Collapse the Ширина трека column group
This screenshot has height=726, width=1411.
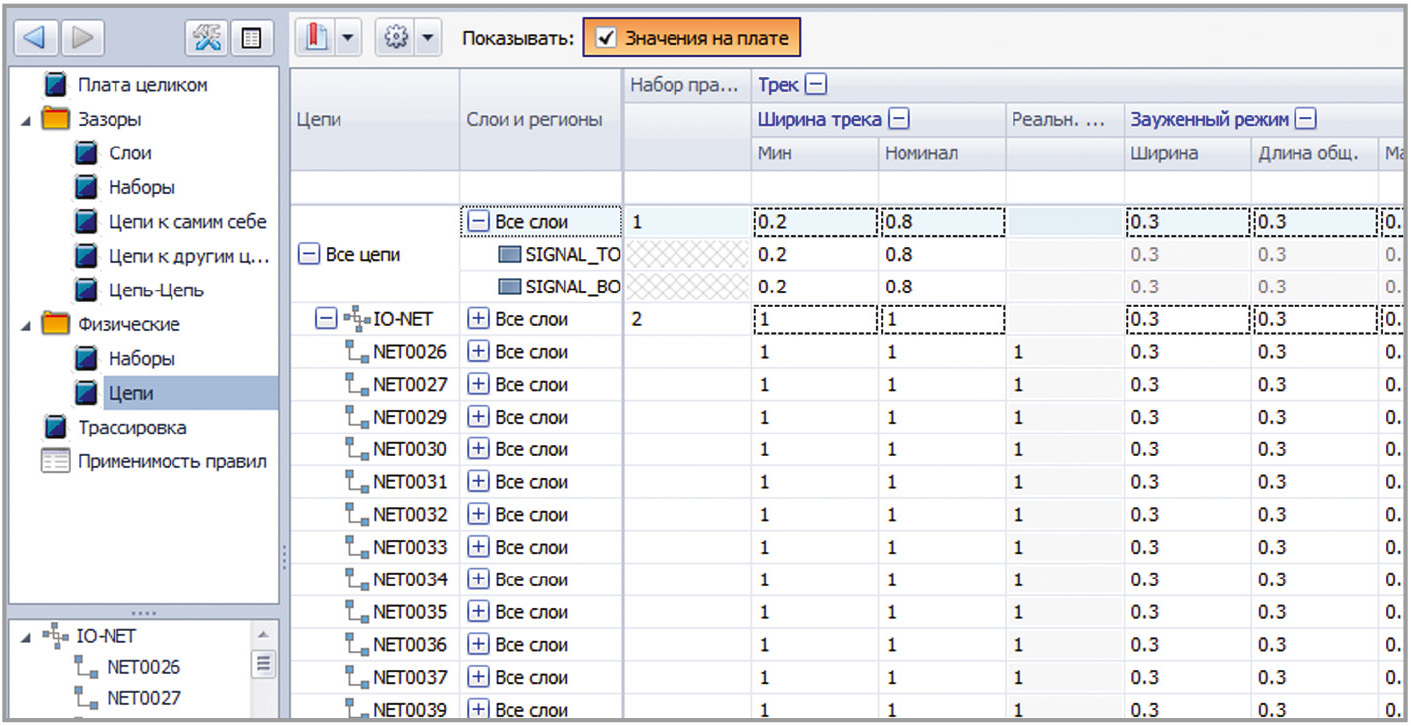pos(898,120)
